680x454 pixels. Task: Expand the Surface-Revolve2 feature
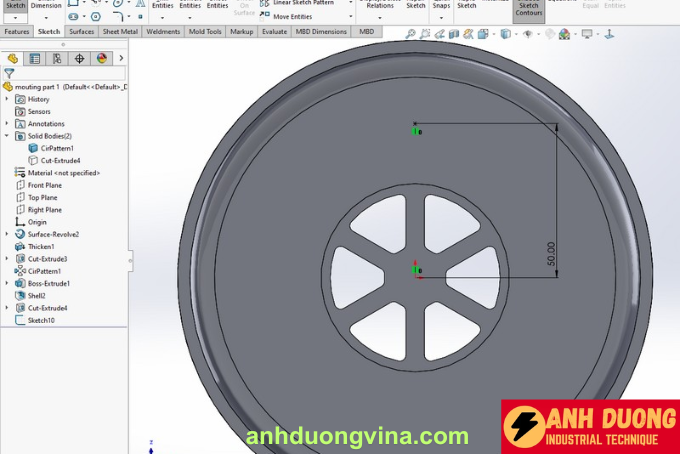7,234
